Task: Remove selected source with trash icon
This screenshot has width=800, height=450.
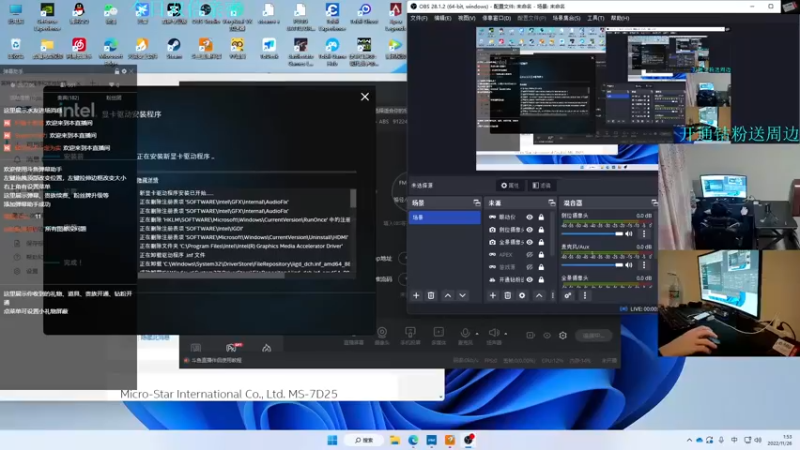Action: click(508, 295)
